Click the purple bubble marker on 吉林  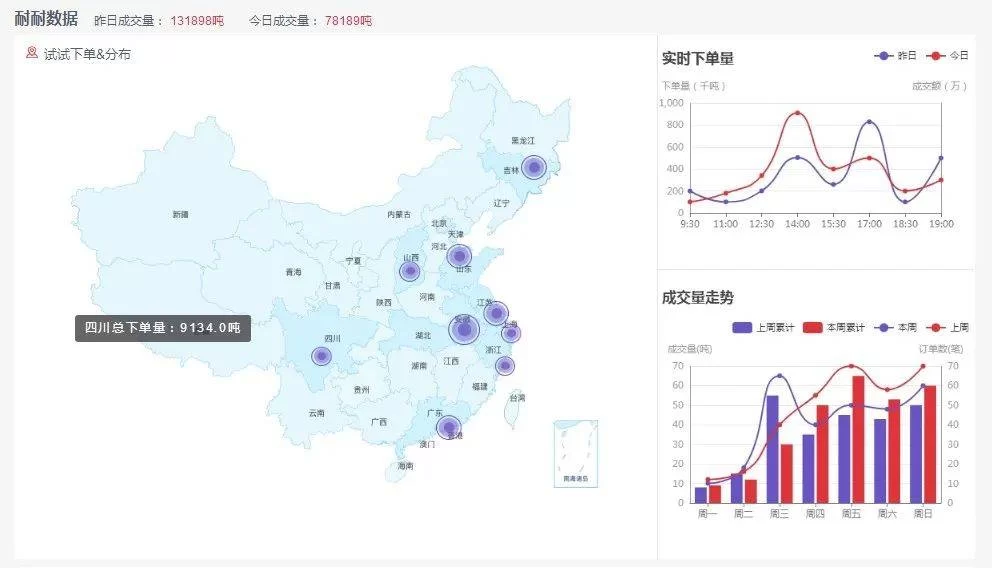point(534,167)
